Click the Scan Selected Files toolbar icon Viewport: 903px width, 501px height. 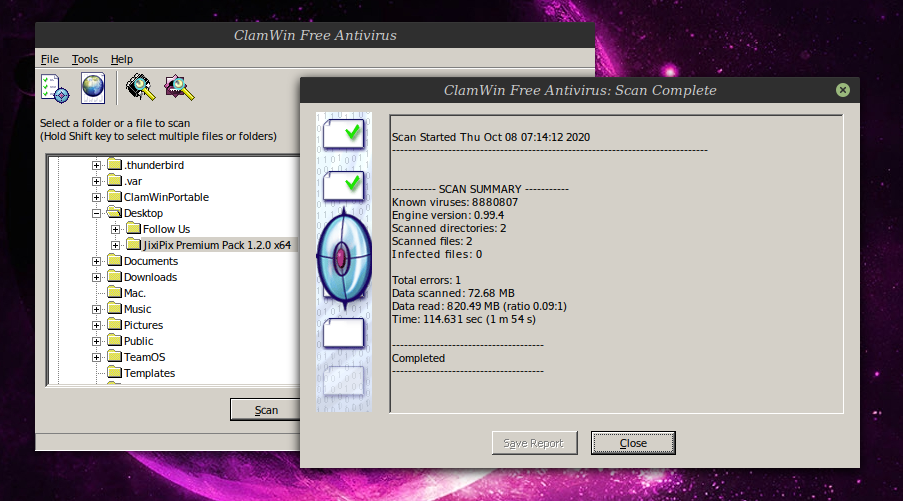point(179,88)
